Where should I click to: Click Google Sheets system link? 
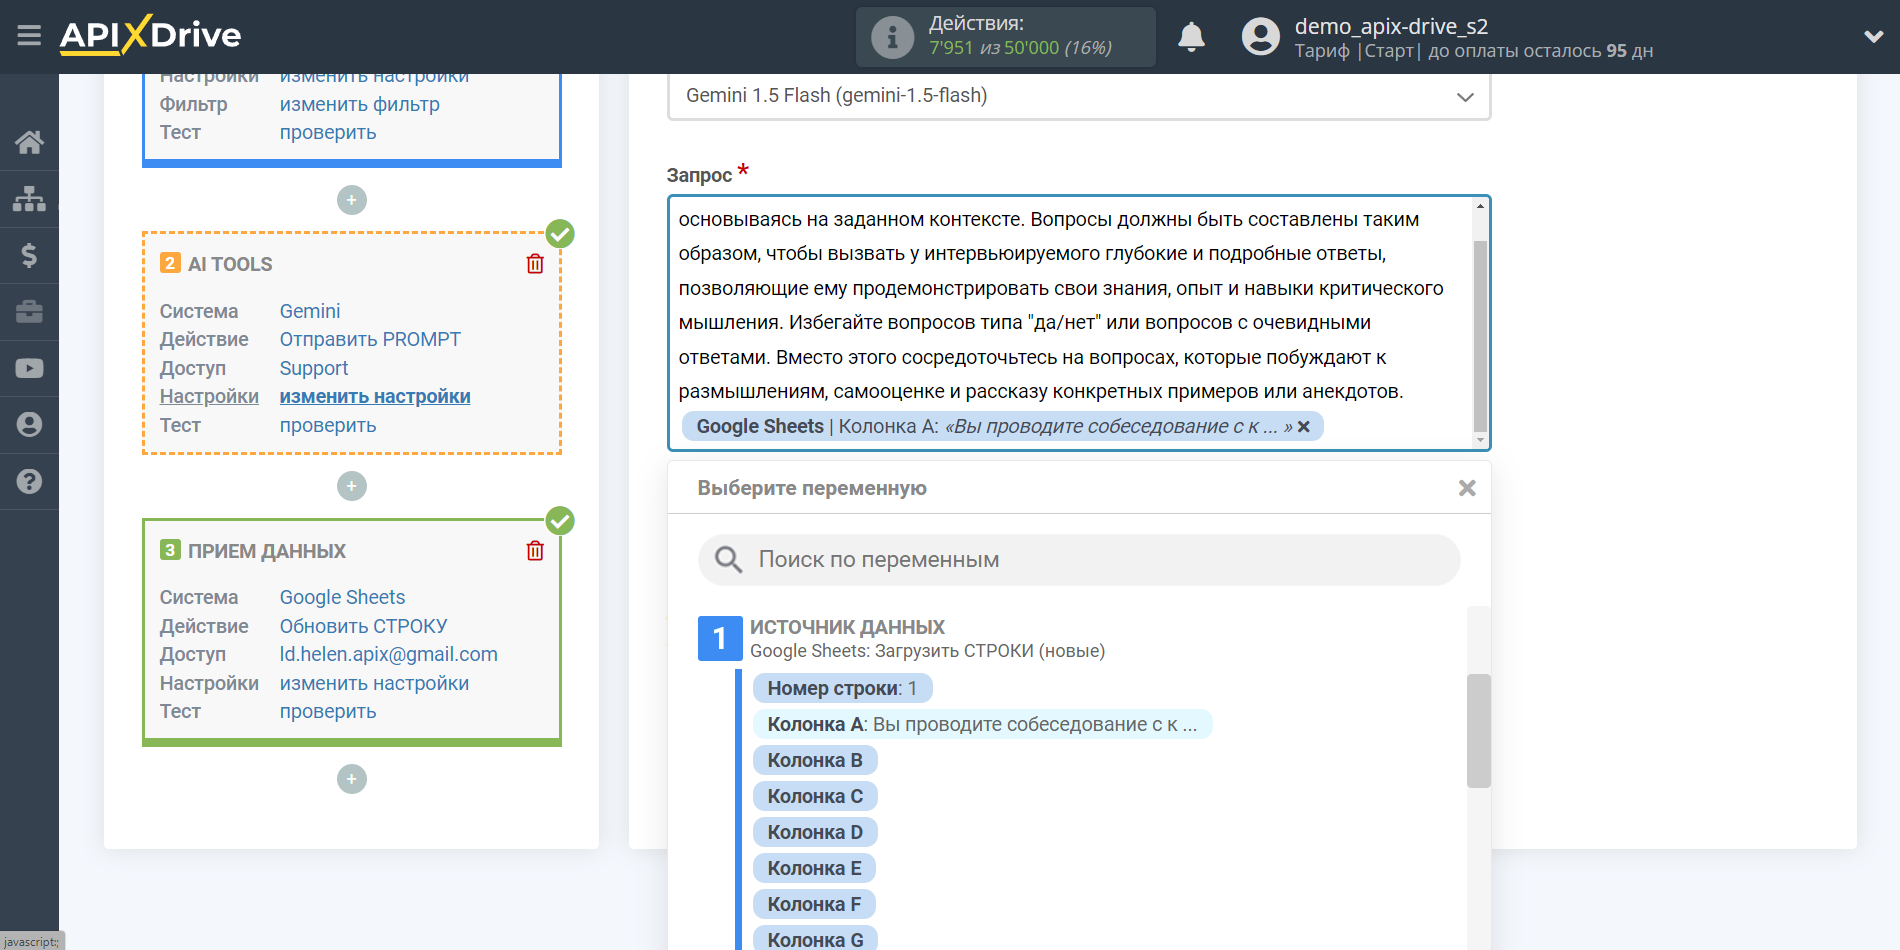tap(342, 597)
